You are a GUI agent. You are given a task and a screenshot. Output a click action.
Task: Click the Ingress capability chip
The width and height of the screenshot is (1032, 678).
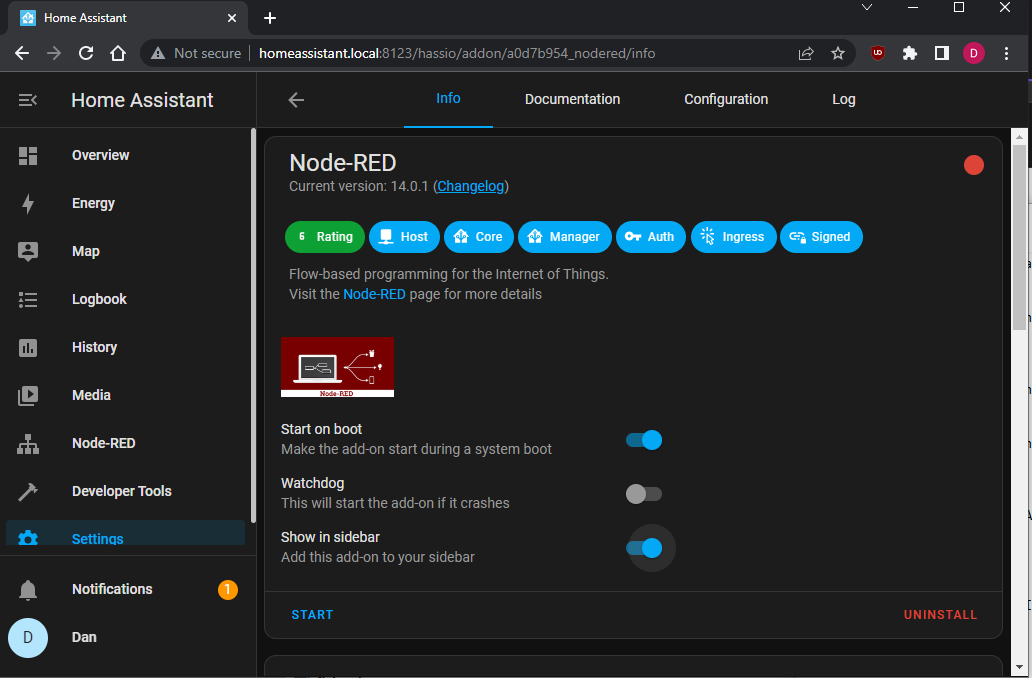pyautogui.click(x=733, y=237)
